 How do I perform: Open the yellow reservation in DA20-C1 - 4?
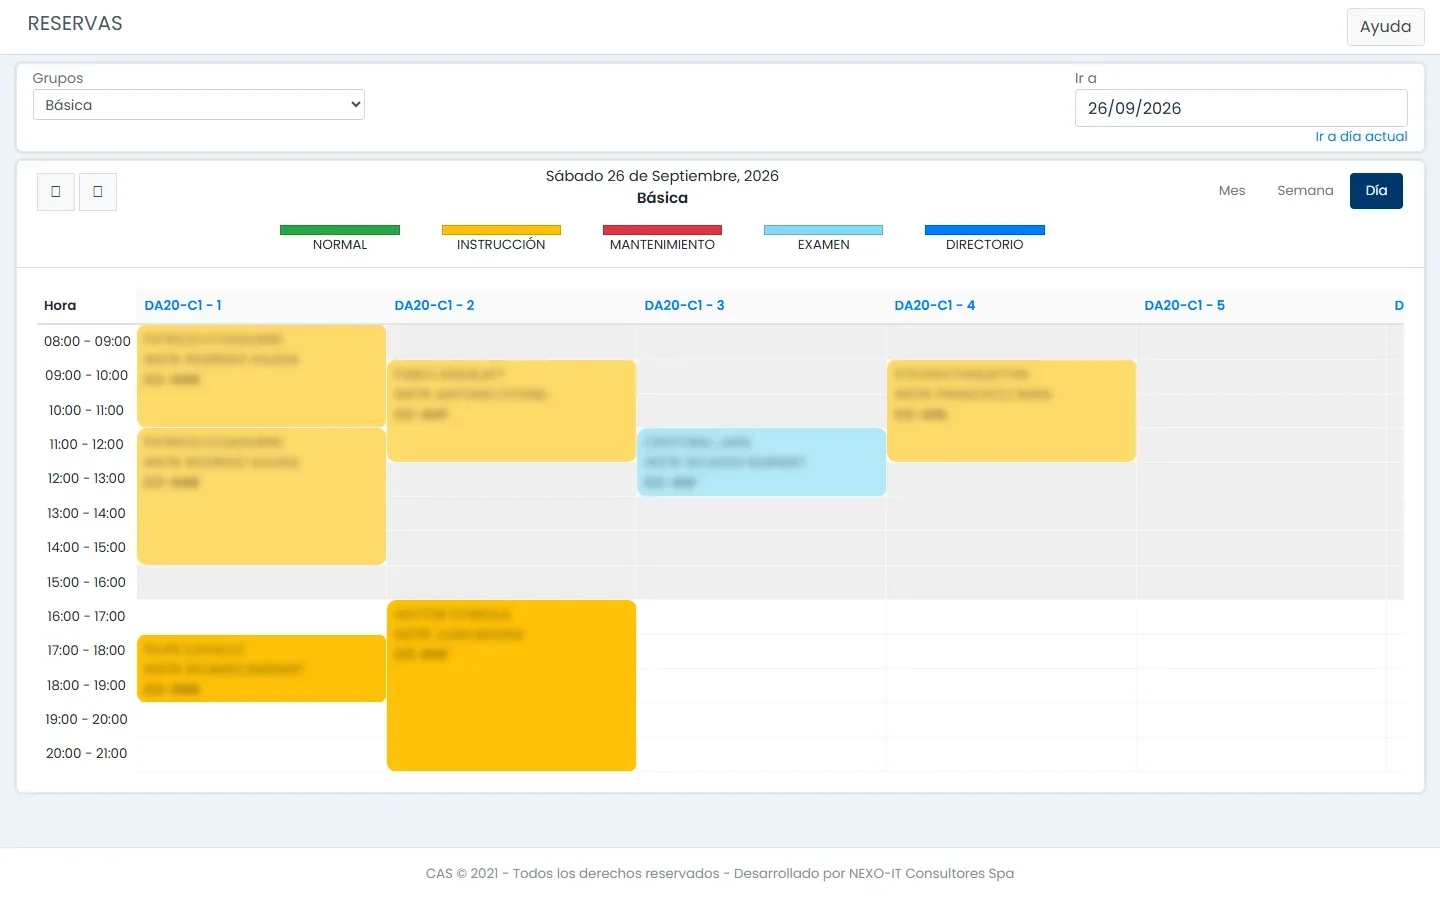tap(1011, 411)
